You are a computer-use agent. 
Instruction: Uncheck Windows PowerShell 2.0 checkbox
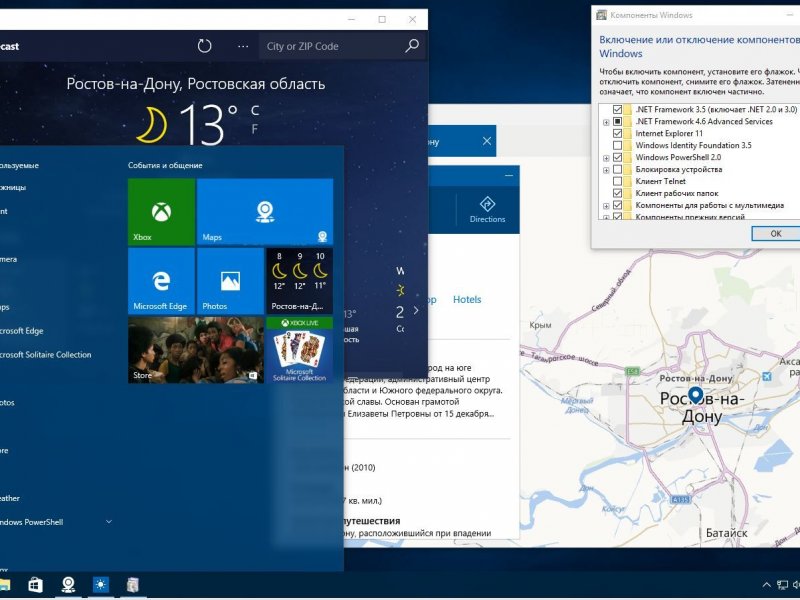[617, 157]
